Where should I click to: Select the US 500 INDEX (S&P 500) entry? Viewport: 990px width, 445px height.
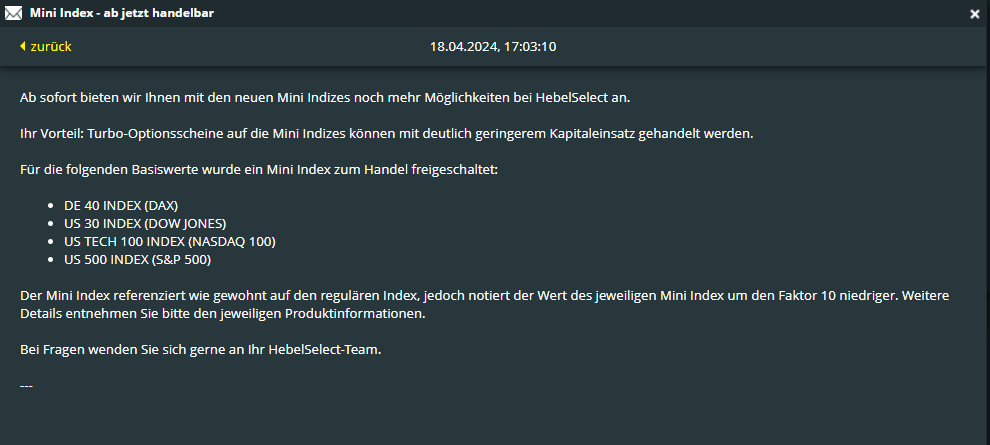coord(137,259)
